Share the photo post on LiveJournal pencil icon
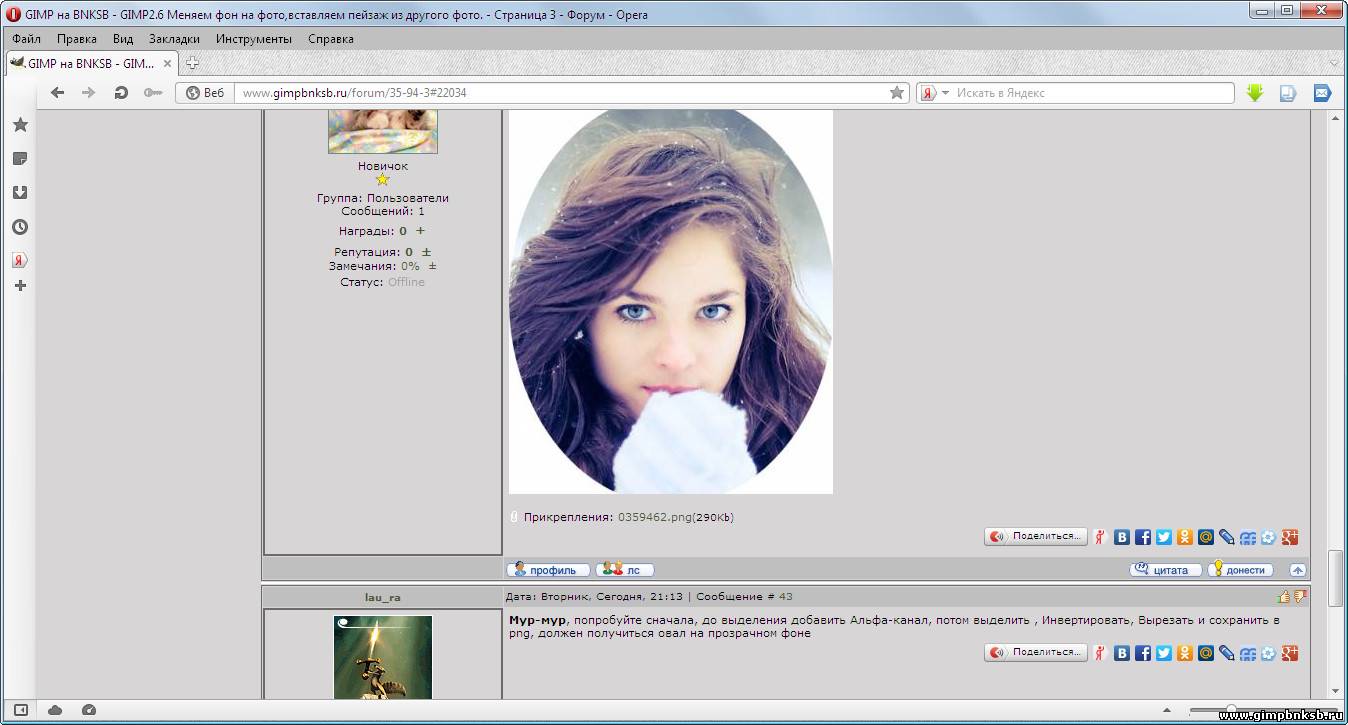The image size is (1348, 725). pyautogui.click(x=1227, y=537)
